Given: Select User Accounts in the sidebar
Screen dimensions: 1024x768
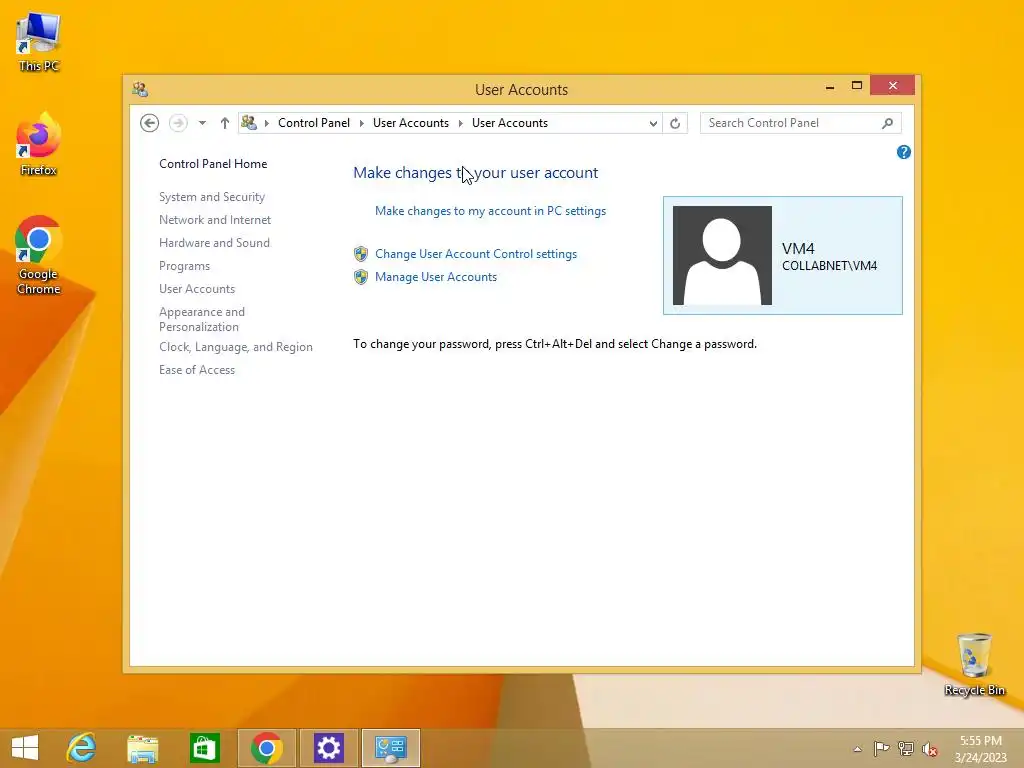Looking at the screenshot, I should coord(197,289).
